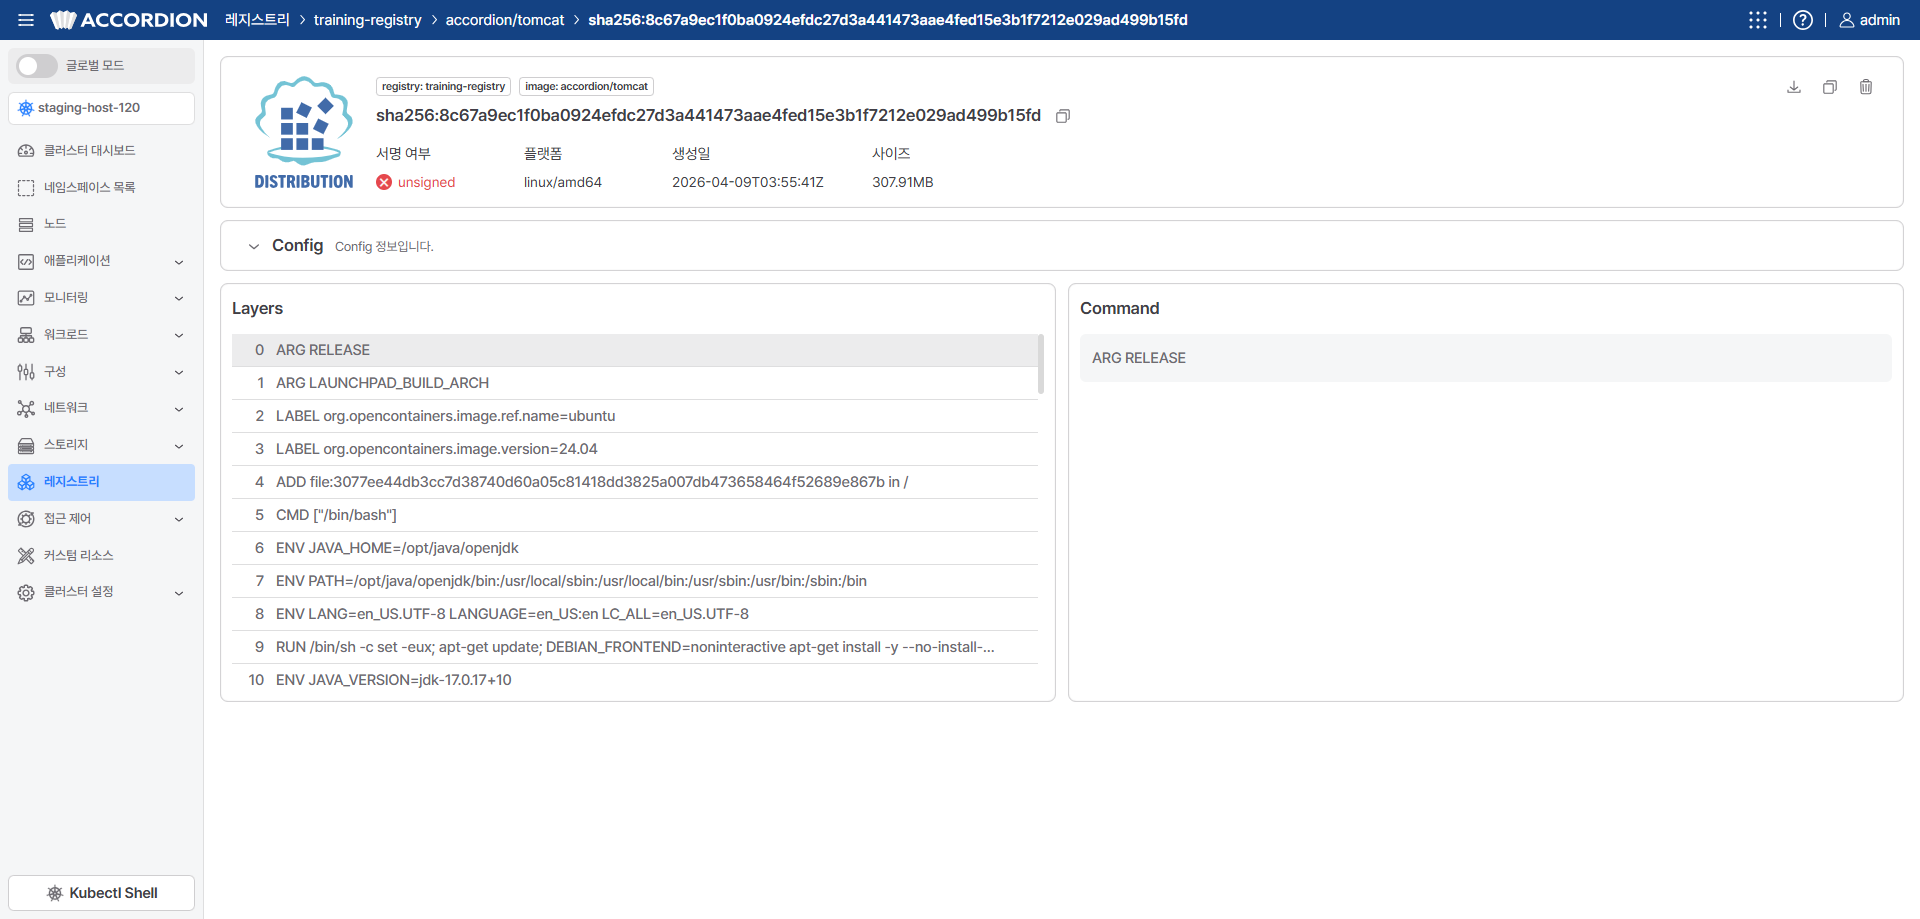This screenshot has height=919, width=1920.
Task: Click the copy icon beside trash icon
Action: tap(1830, 87)
